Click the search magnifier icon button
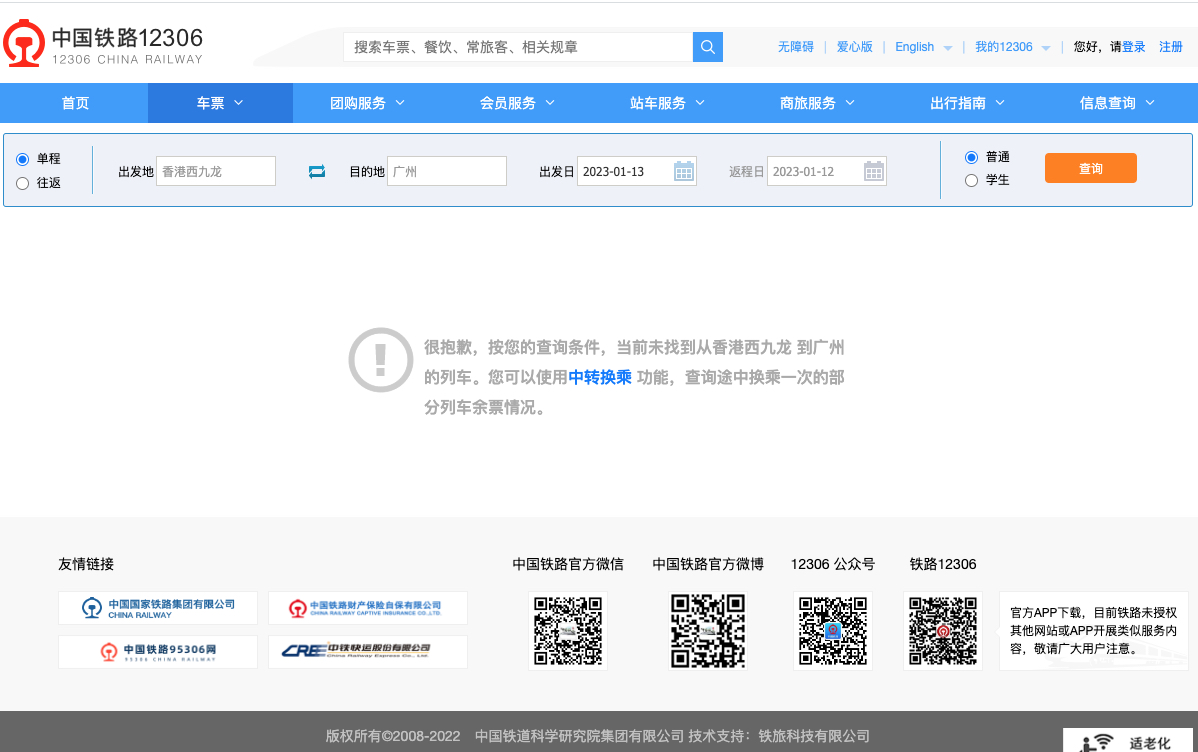This screenshot has width=1198, height=752. click(x=707, y=47)
